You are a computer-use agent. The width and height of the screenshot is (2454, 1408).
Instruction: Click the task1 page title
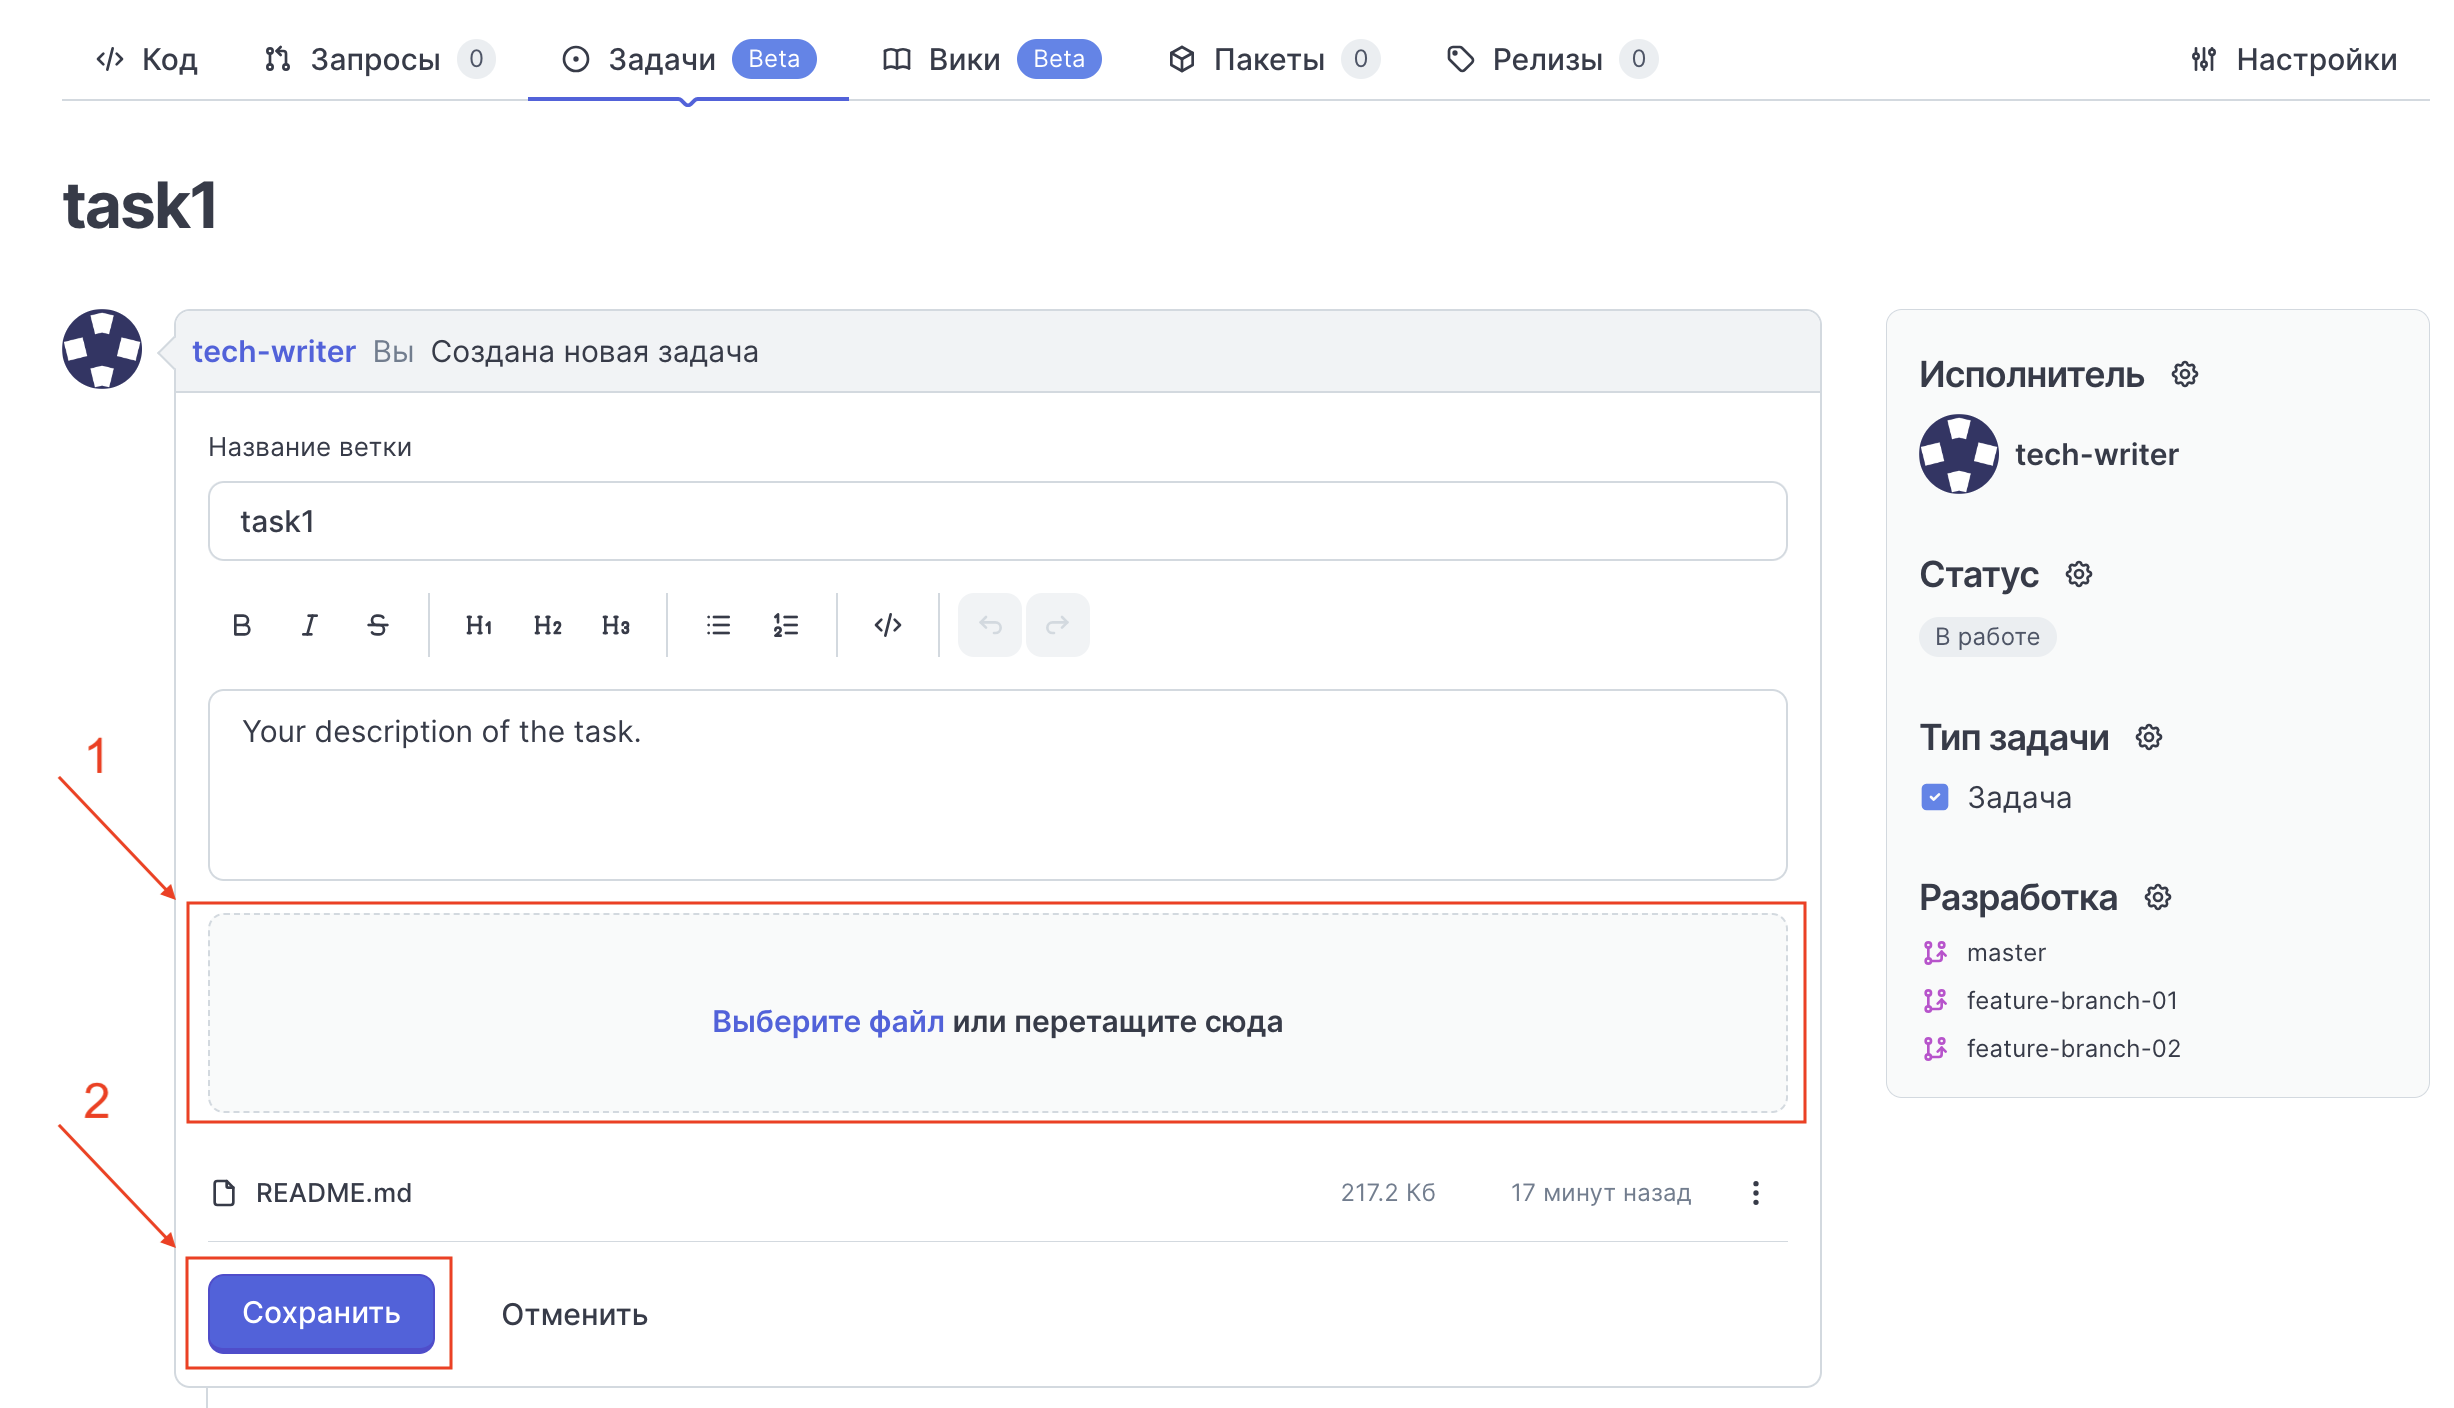[139, 206]
